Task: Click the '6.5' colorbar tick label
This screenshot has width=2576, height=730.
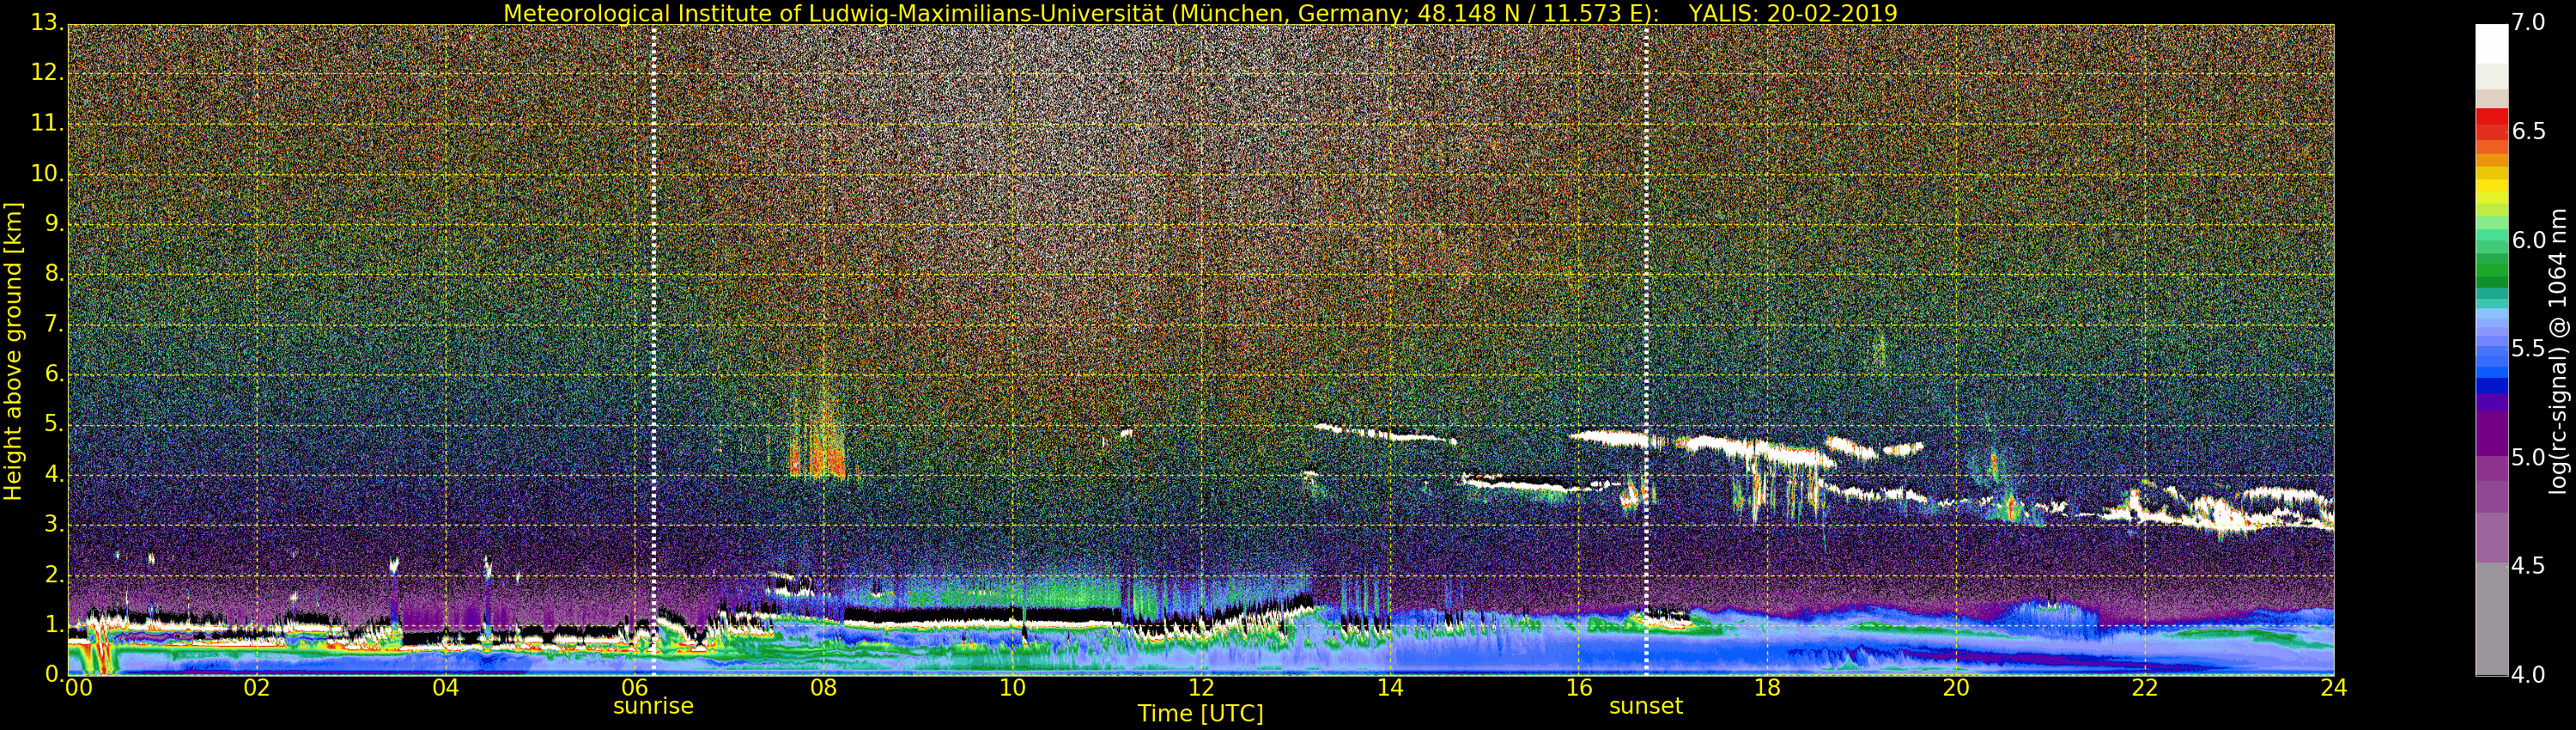Action: click(x=2529, y=131)
